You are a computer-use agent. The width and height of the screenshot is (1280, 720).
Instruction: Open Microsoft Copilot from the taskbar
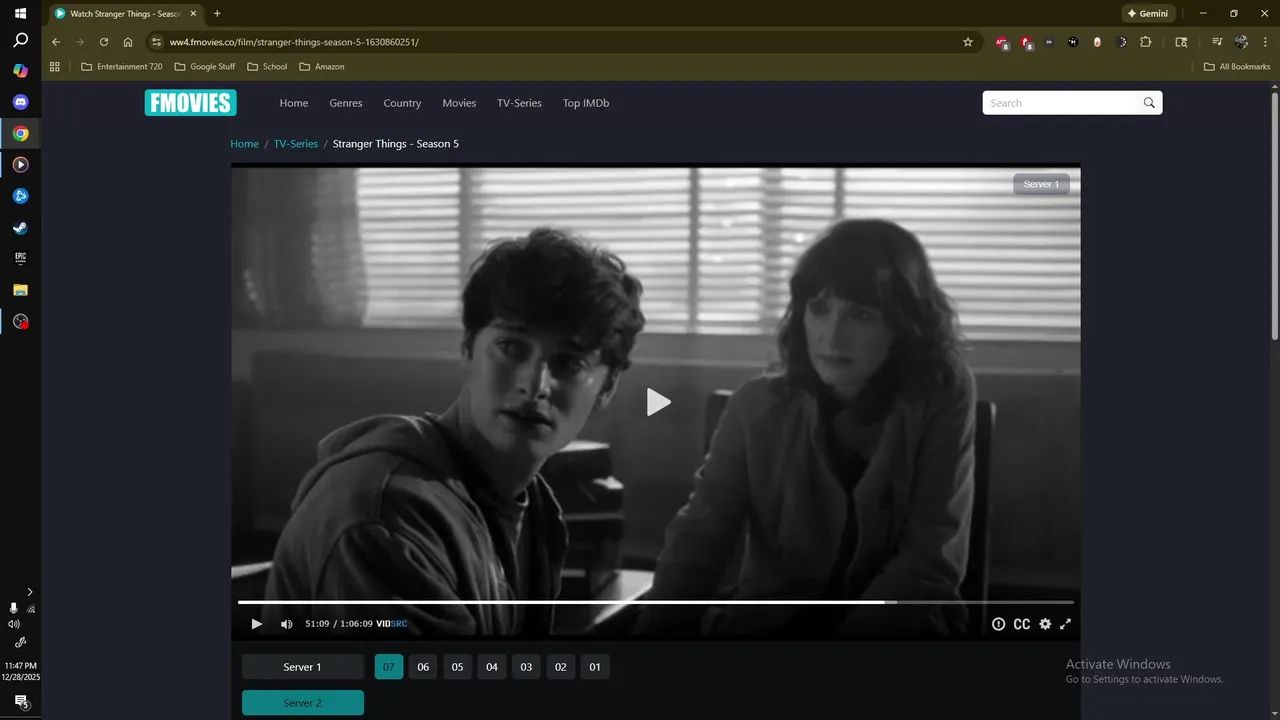pyautogui.click(x=20, y=71)
